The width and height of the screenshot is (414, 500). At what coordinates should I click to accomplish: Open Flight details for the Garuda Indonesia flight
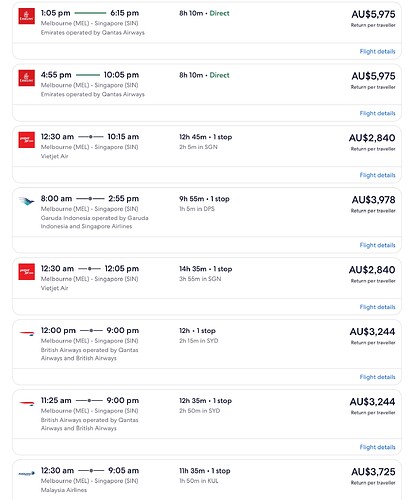377,245
